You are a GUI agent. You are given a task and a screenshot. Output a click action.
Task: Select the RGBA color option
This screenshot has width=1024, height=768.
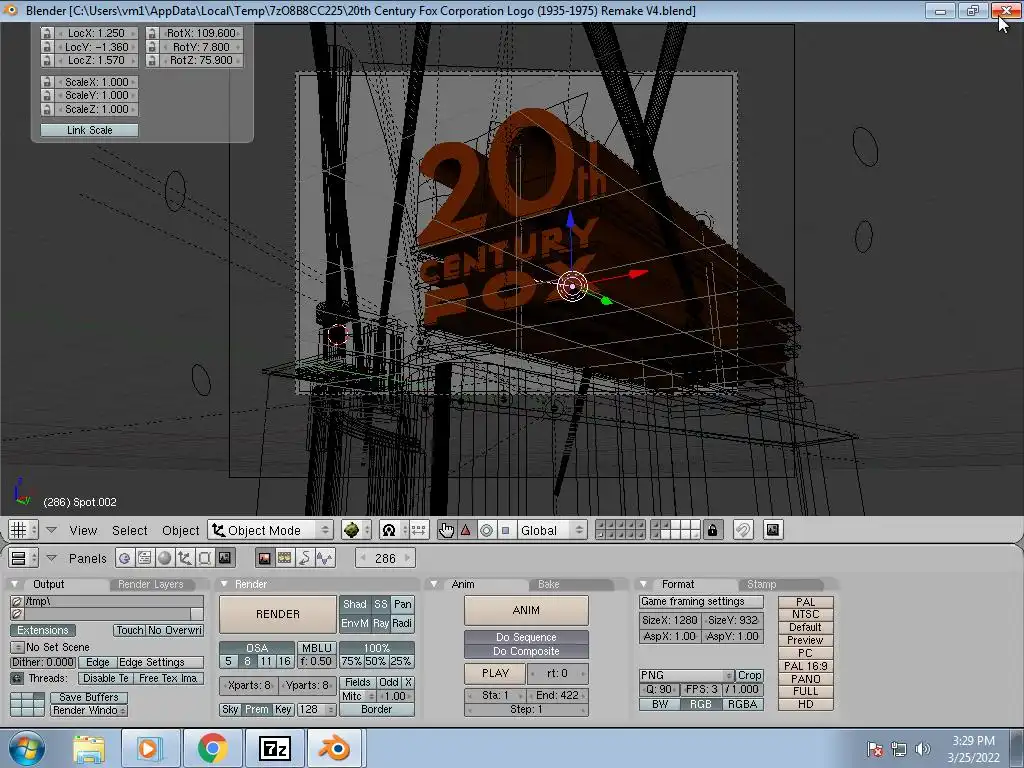click(x=742, y=705)
